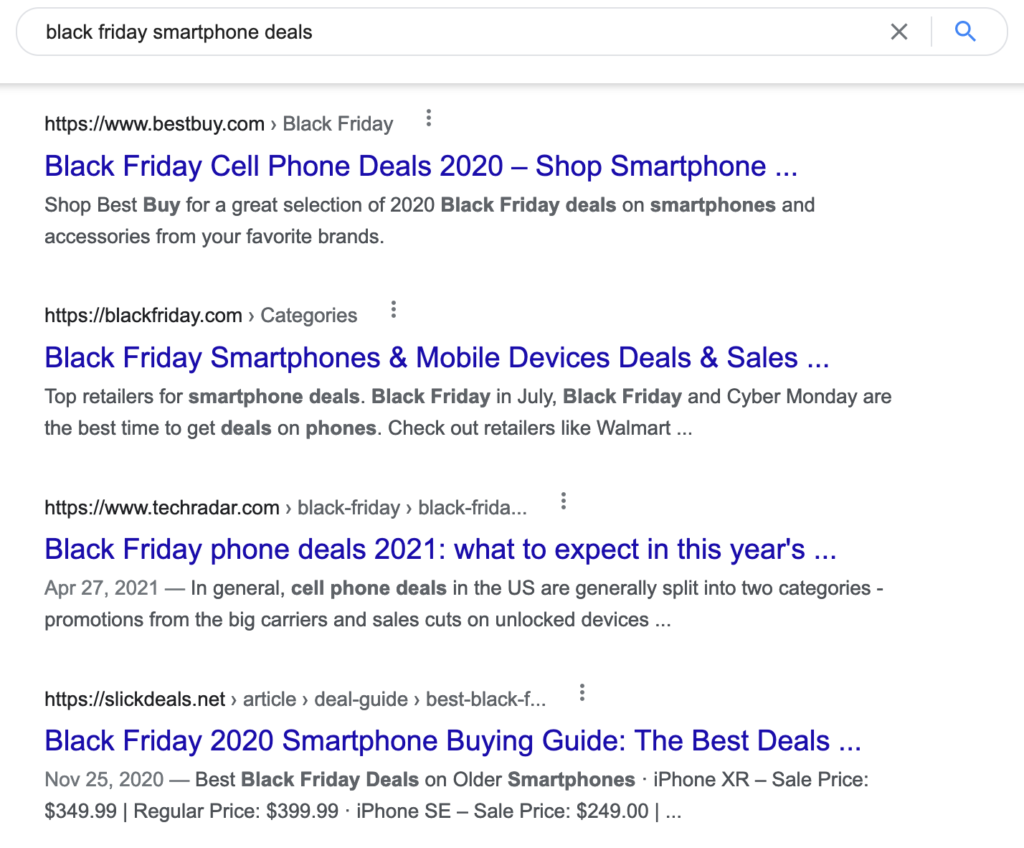This screenshot has height=848, width=1024.
Task: Focus the search box containing "black friday smartphone deals"
Action: click(x=450, y=32)
